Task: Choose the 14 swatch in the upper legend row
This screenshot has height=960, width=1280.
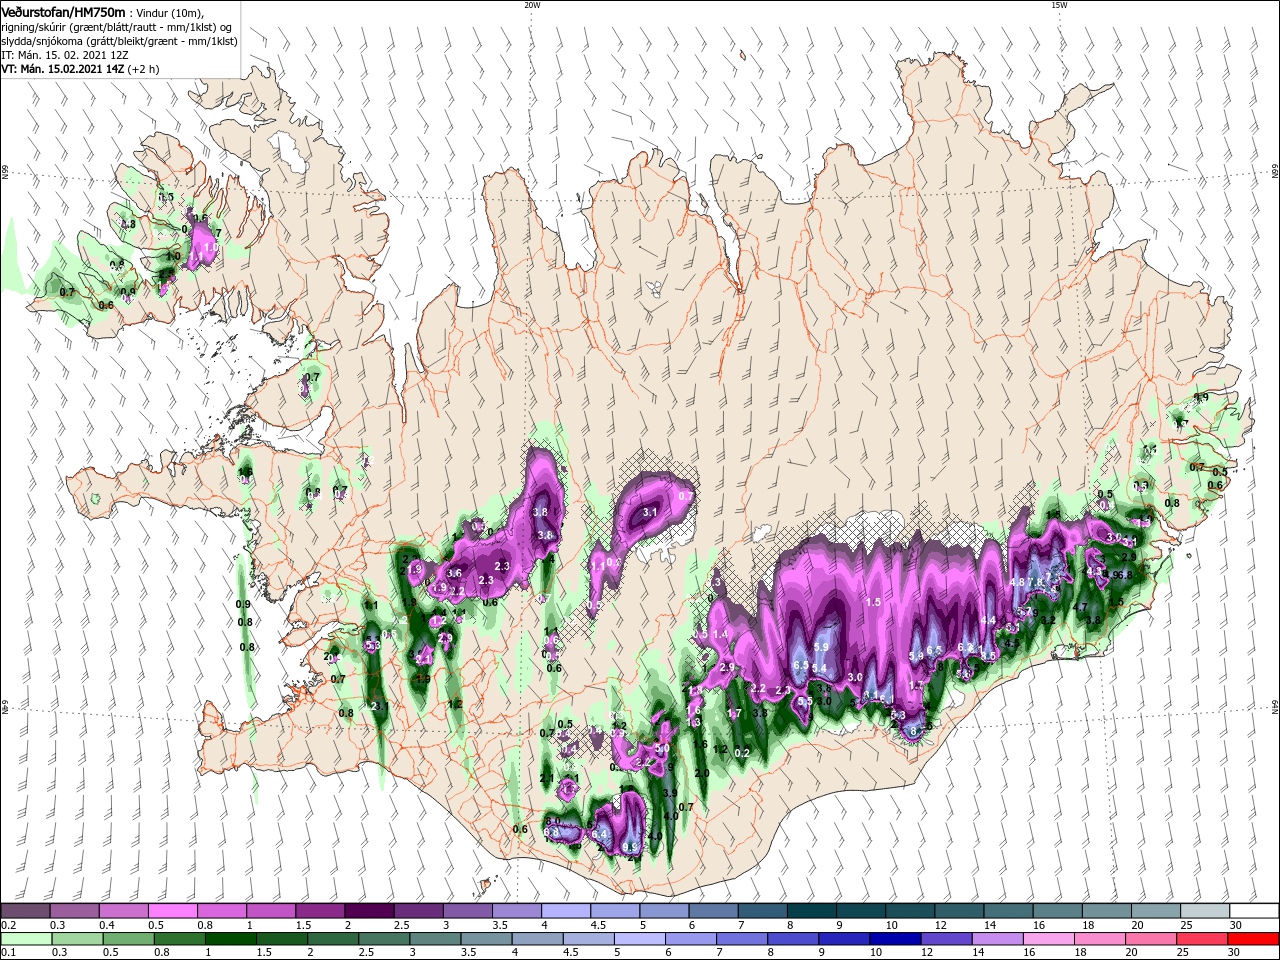Action: [1007, 910]
